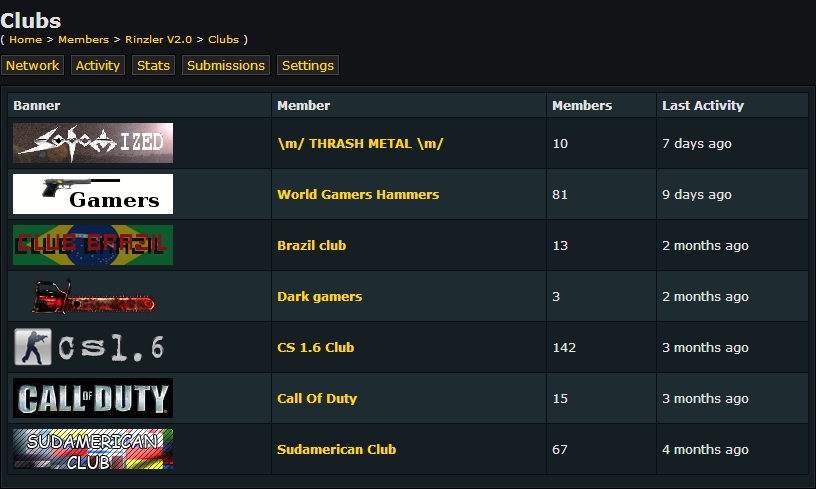Select the Stats tab
Image resolution: width=816 pixels, height=489 pixels.
[154, 65]
